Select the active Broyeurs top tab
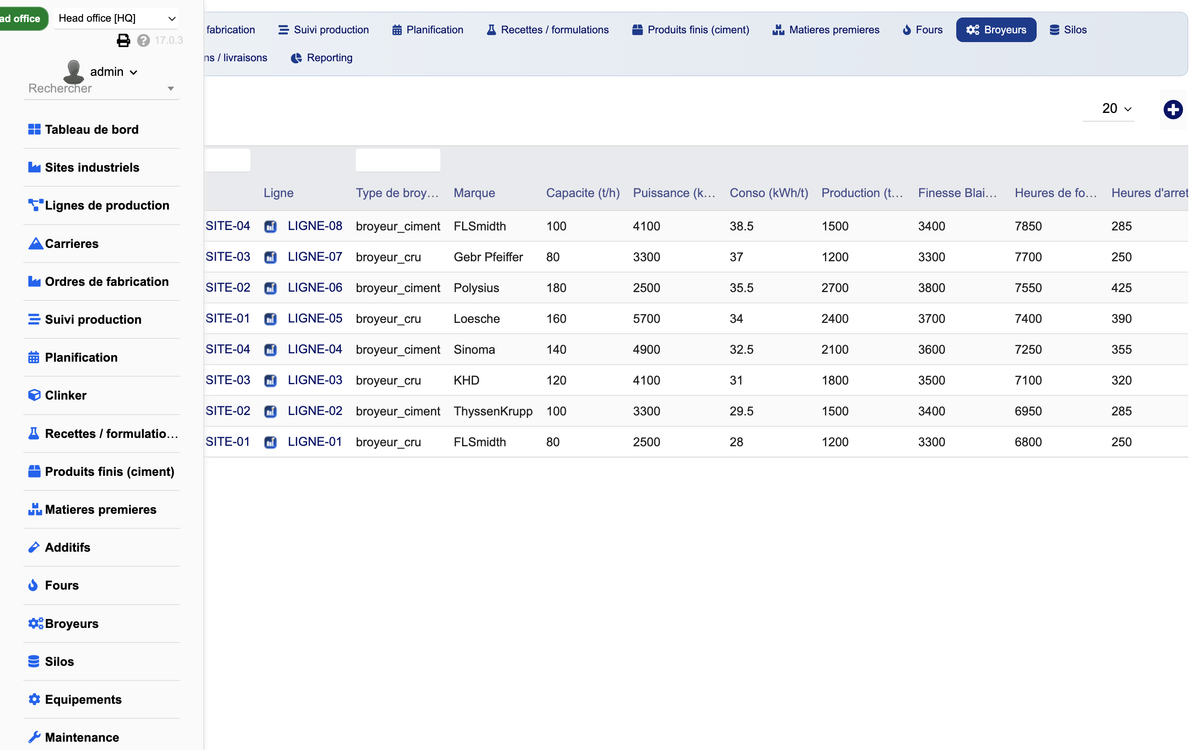This screenshot has width=1200, height=750. click(x=996, y=30)
